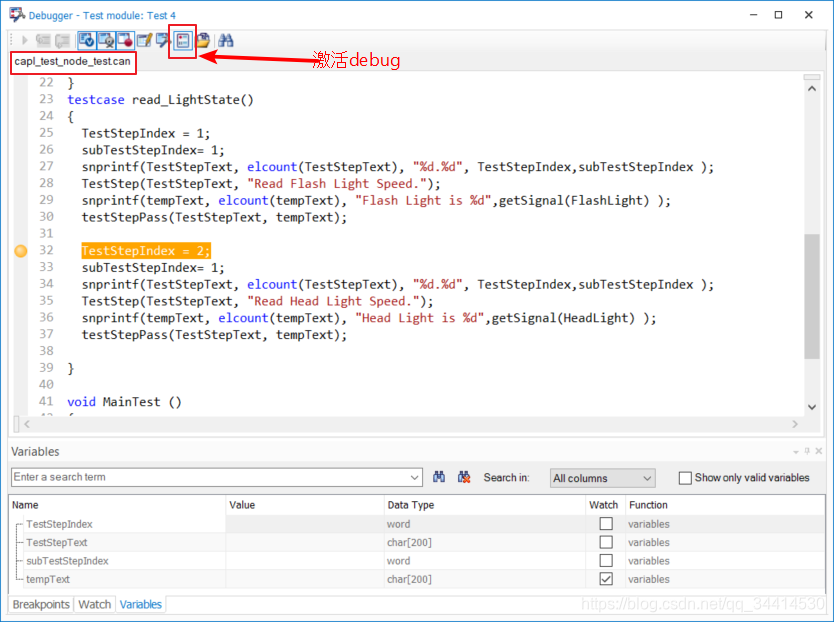This screenshot has width=834, height=622.
Task: Select the subTestStepIndex variable row
Action: [x=418, y=560]
